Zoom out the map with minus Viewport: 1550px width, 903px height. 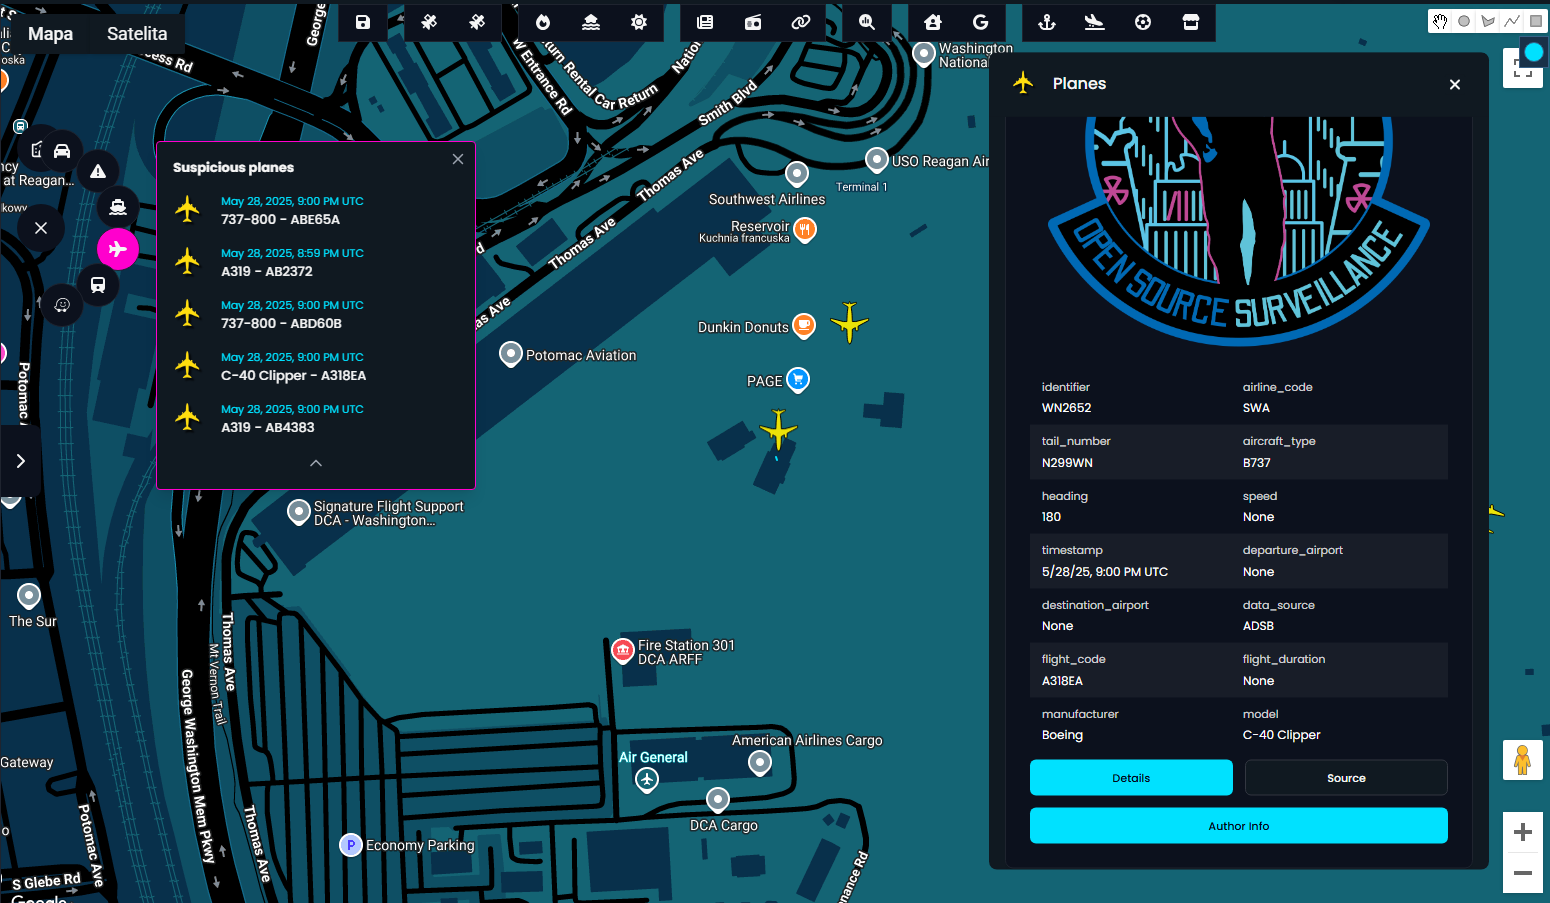tap(1523, 873)
